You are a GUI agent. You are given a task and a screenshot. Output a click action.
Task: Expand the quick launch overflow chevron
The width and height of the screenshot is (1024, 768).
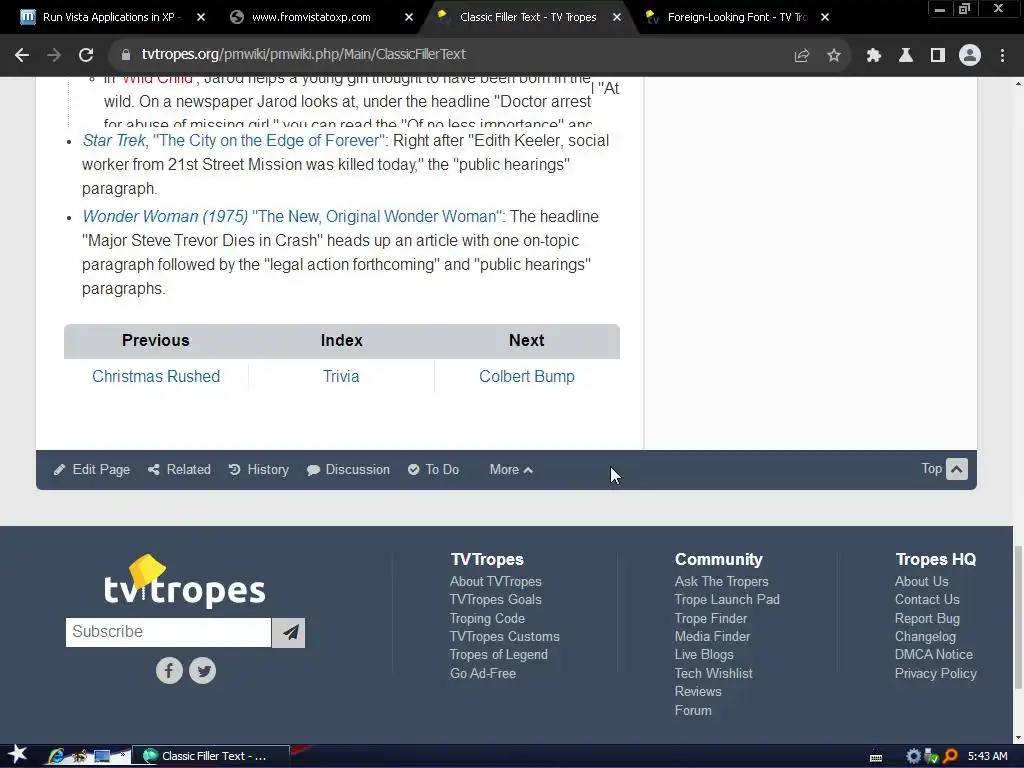tap(122, 754)
